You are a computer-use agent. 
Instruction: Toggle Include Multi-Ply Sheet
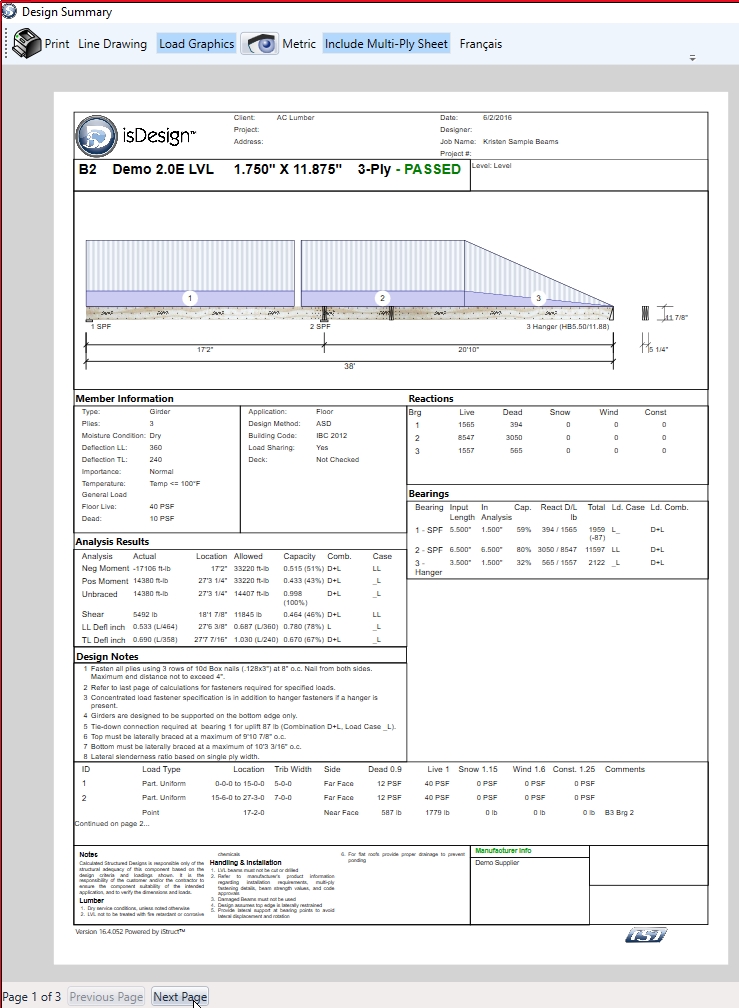click(386, 44)
